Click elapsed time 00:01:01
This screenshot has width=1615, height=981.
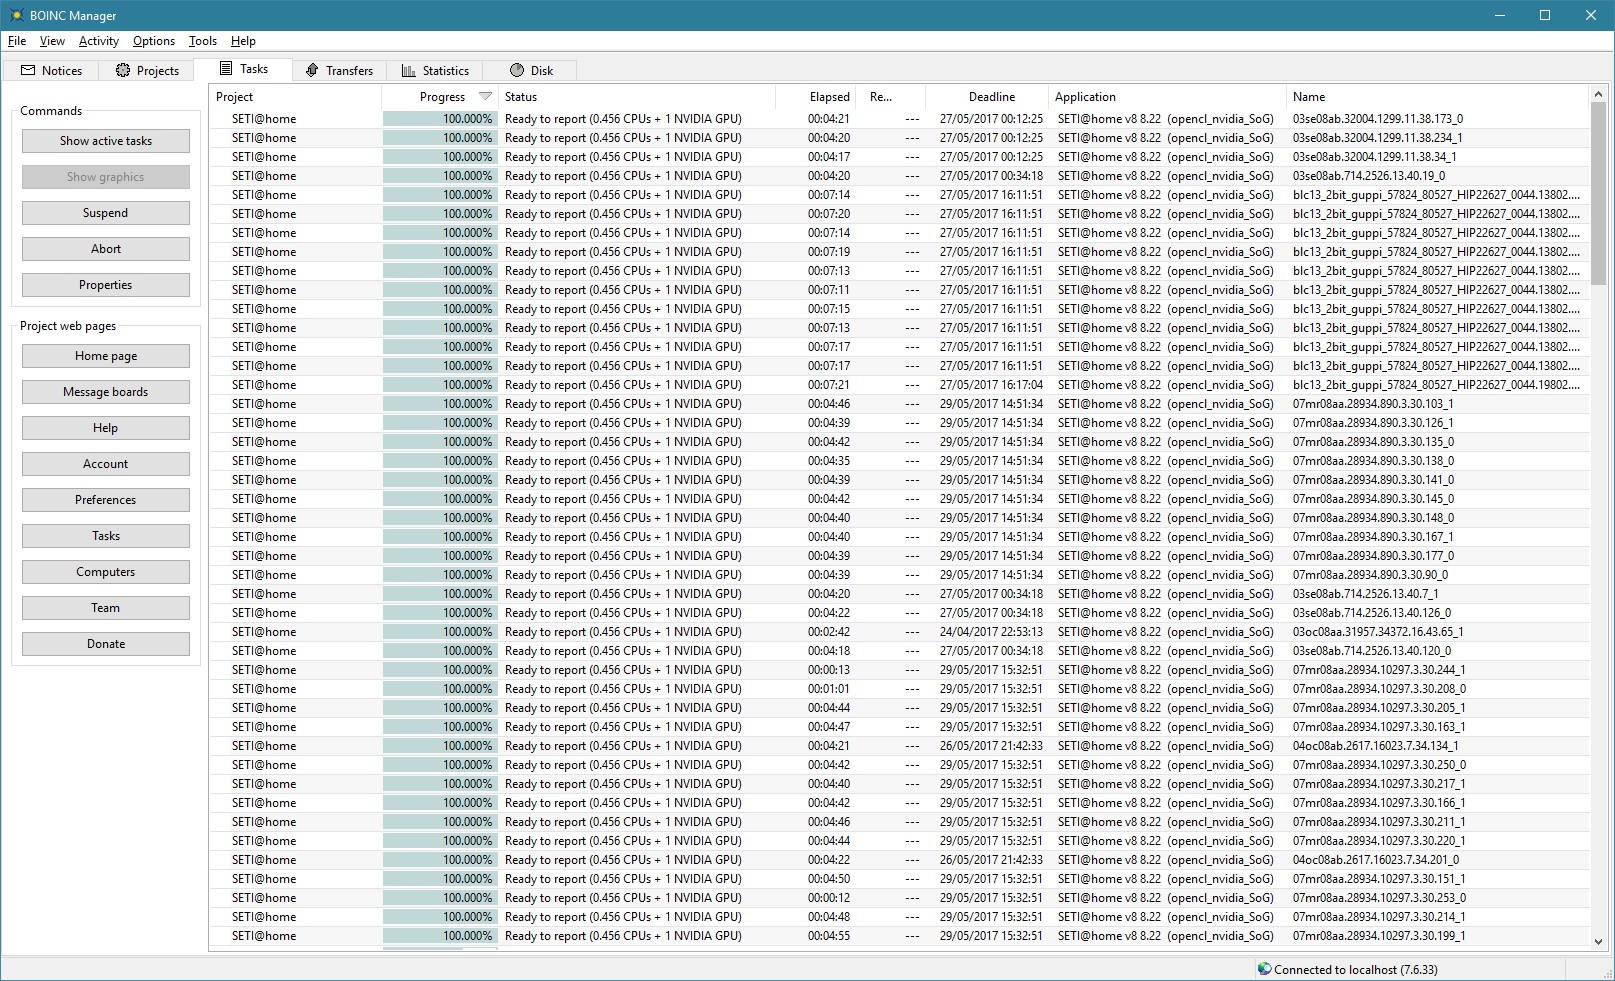point(829,689)
